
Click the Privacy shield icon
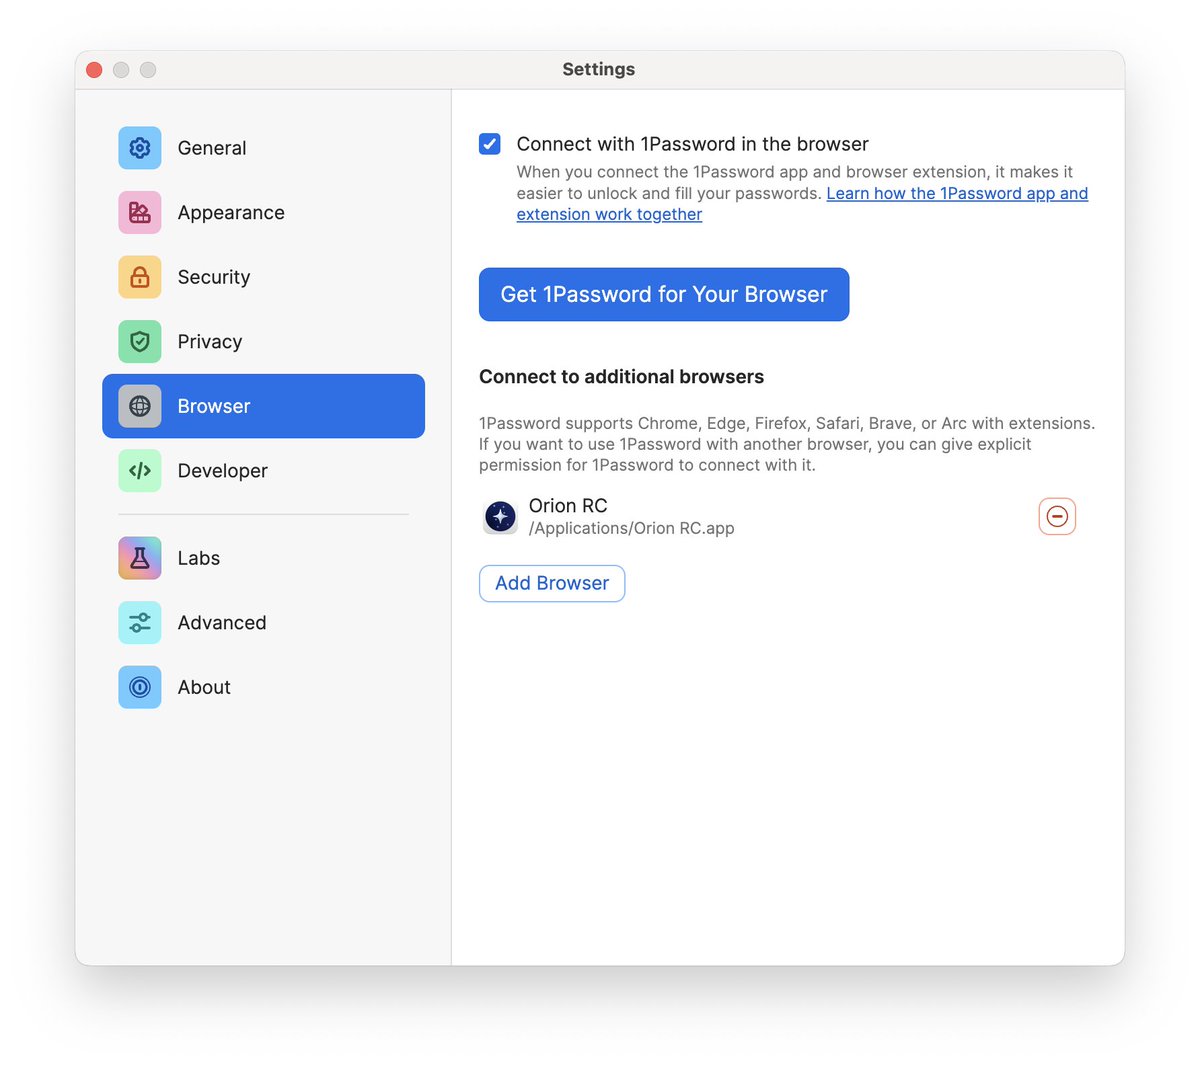pyautogui.click(x=140, y=342)
